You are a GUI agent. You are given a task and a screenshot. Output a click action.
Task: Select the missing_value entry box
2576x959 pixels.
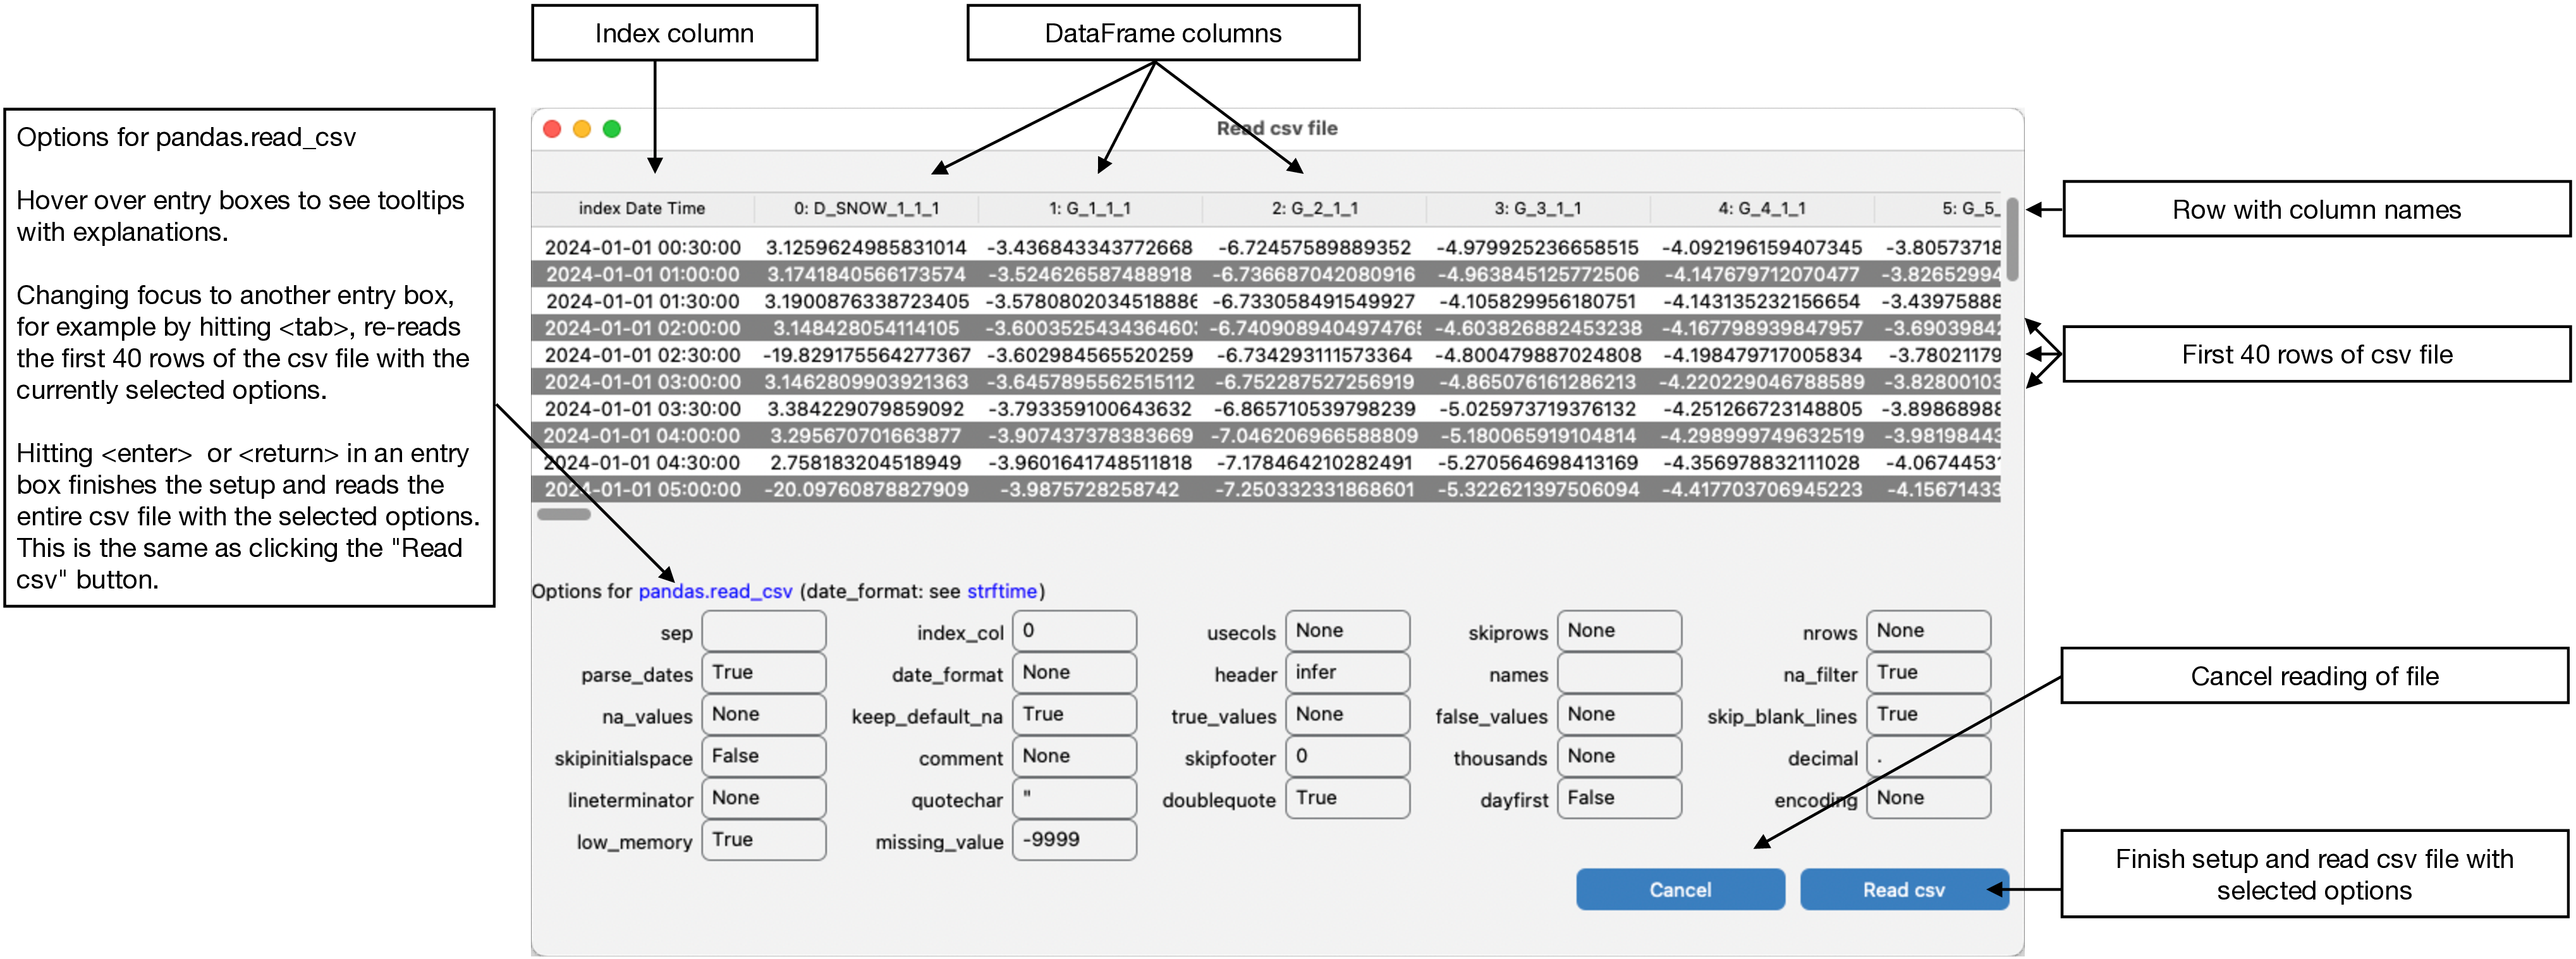pos(1073,840)
